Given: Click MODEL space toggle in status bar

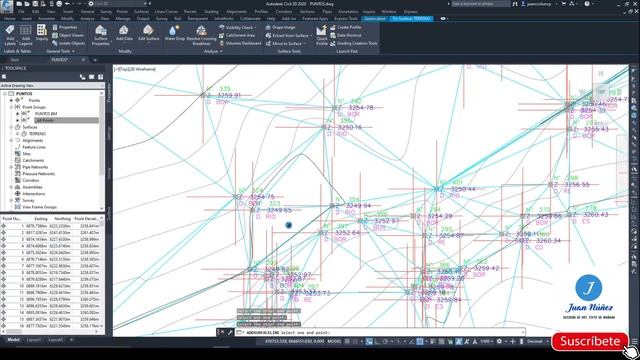Looking at the screenshot, I should [334, 341].
